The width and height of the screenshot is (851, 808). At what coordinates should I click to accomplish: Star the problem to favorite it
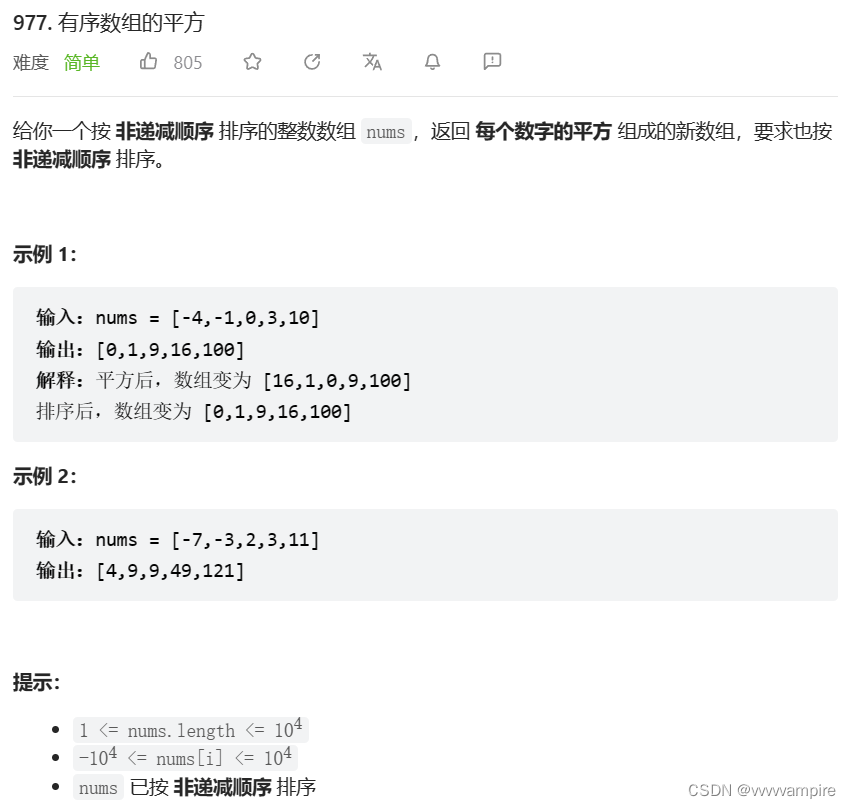pyautogui.click(x=251, y=62)
